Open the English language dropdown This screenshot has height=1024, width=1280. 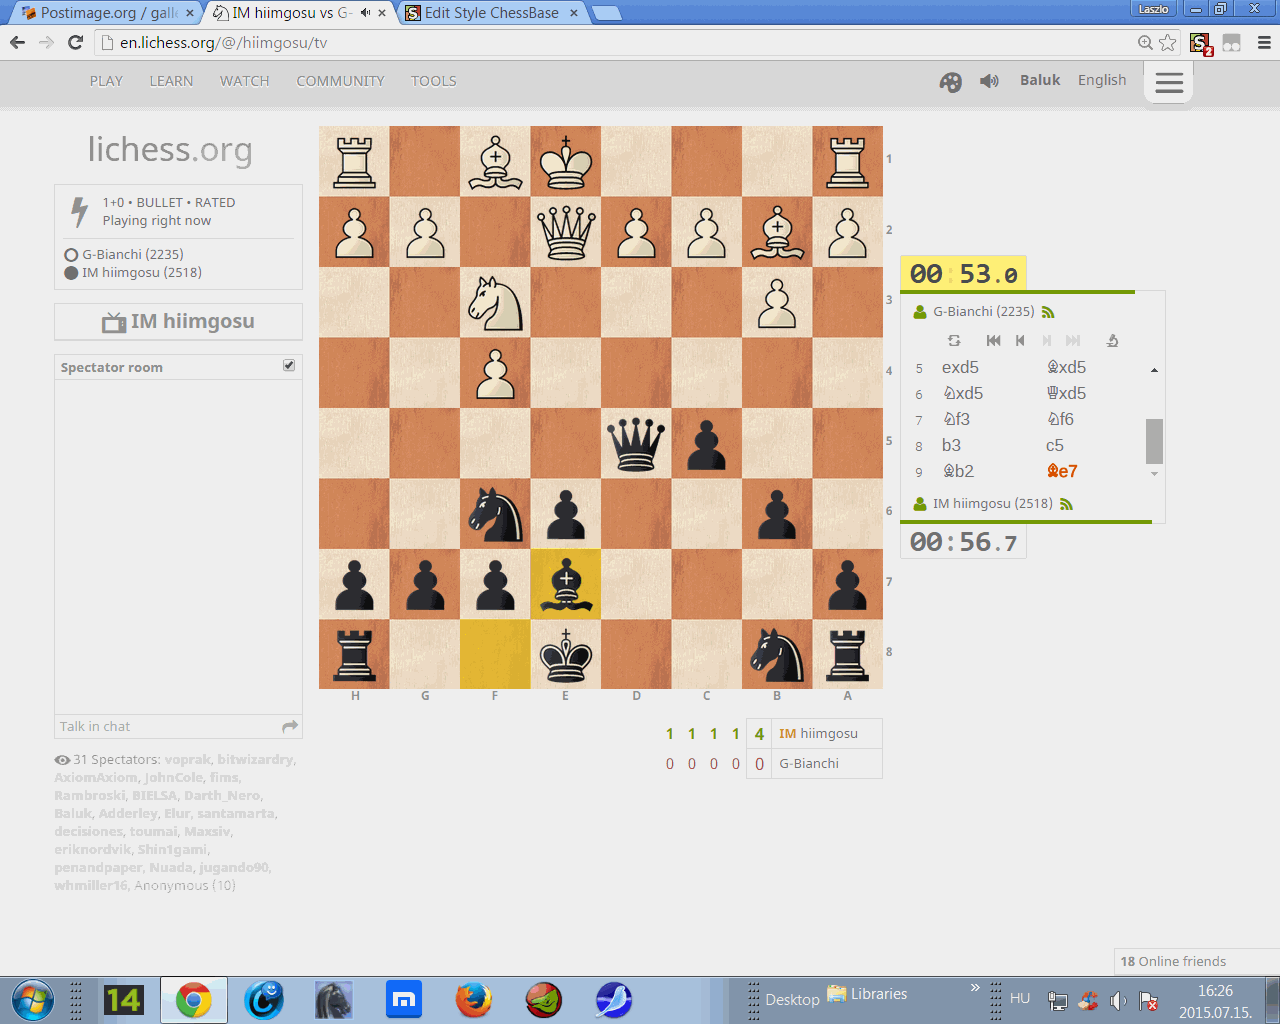pos(1102,80)
